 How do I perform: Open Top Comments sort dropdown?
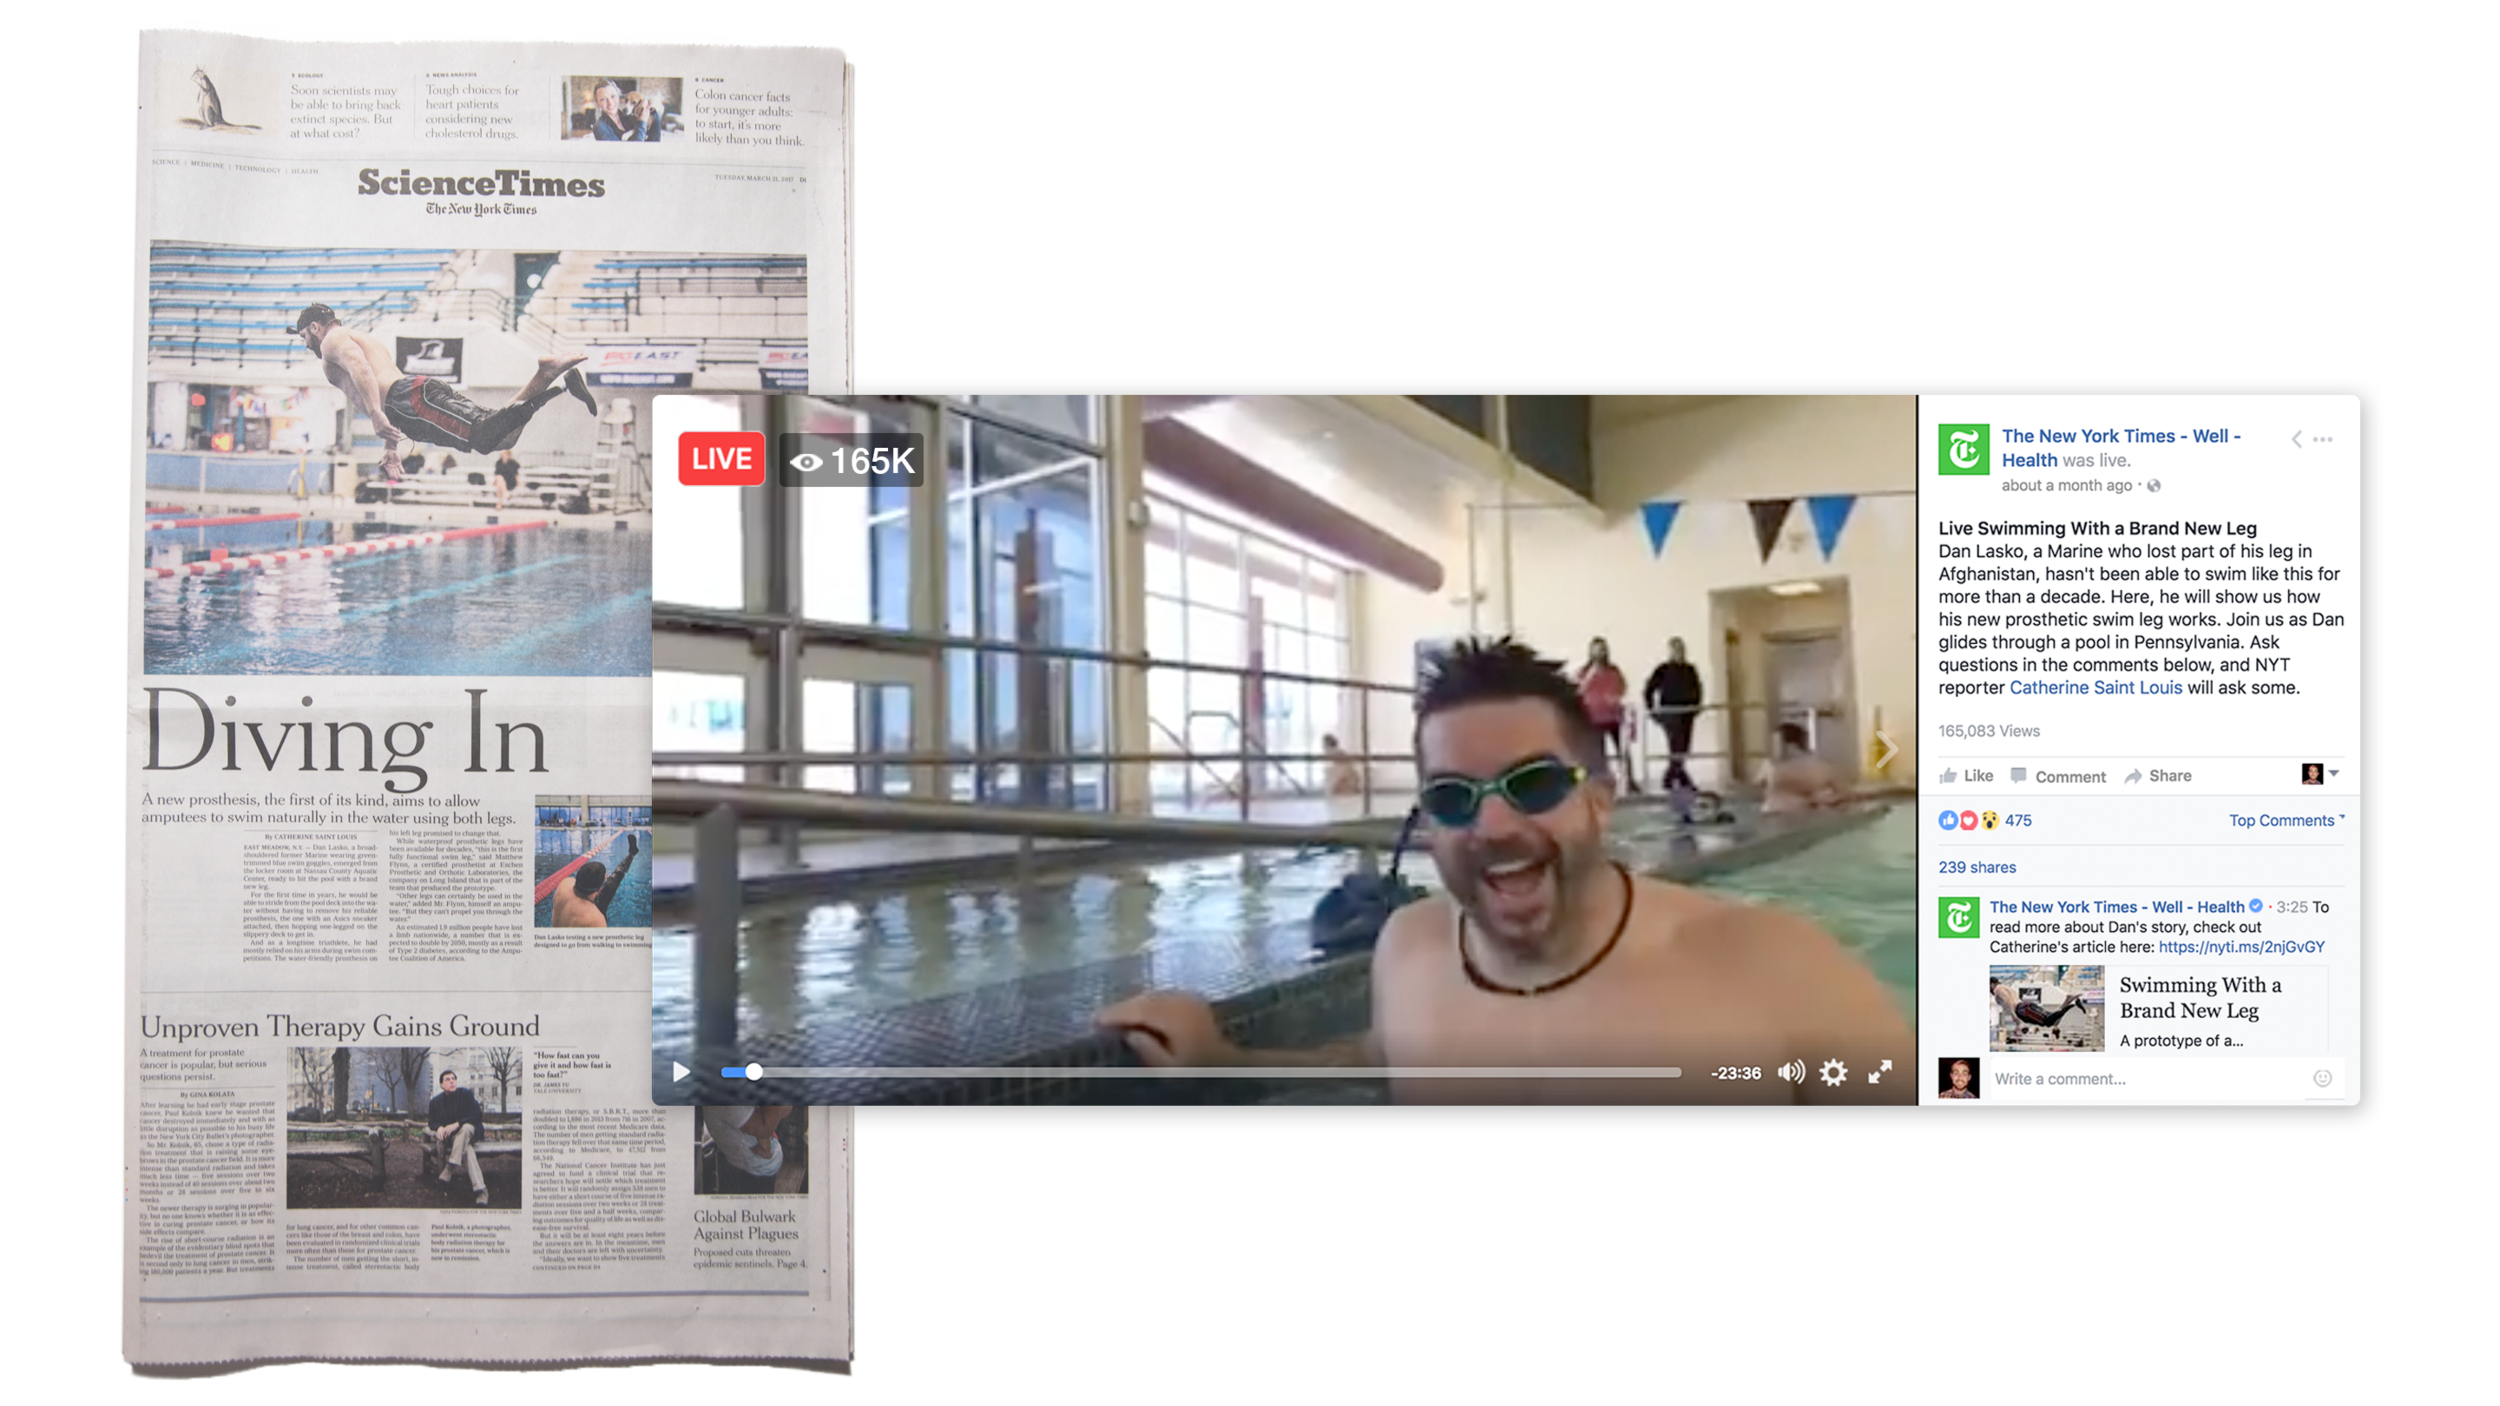(2286, 821)
